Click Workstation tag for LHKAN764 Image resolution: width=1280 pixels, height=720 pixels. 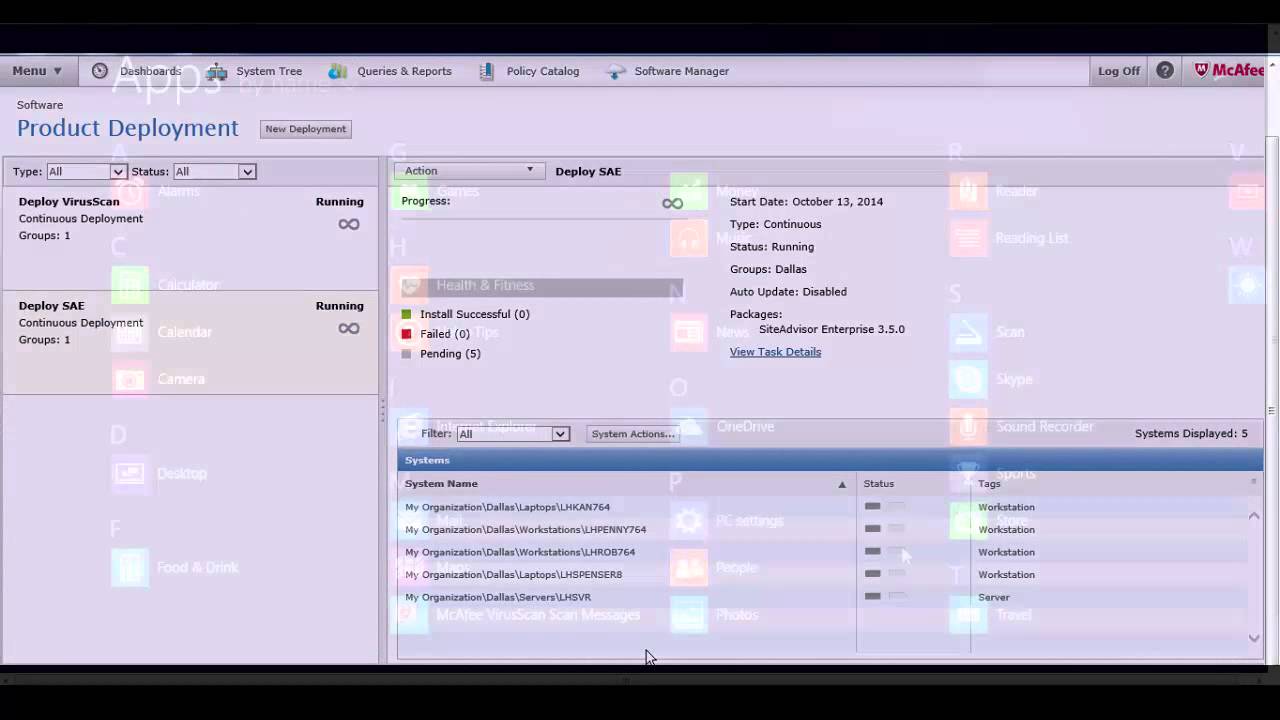tap(1006, 507)
